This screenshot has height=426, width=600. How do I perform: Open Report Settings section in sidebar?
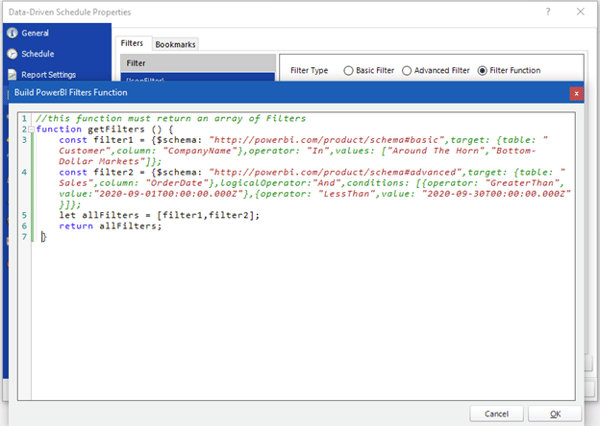[42, 75]
